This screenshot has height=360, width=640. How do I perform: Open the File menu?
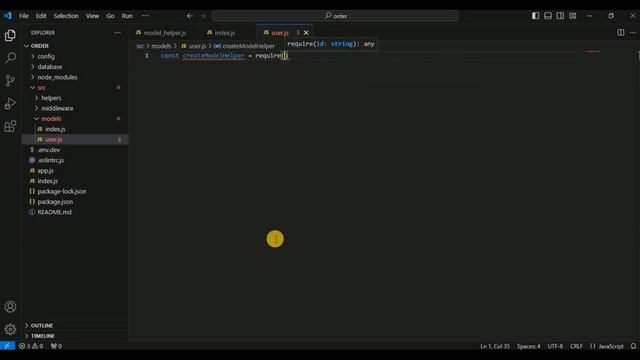(x=24, y=16)
